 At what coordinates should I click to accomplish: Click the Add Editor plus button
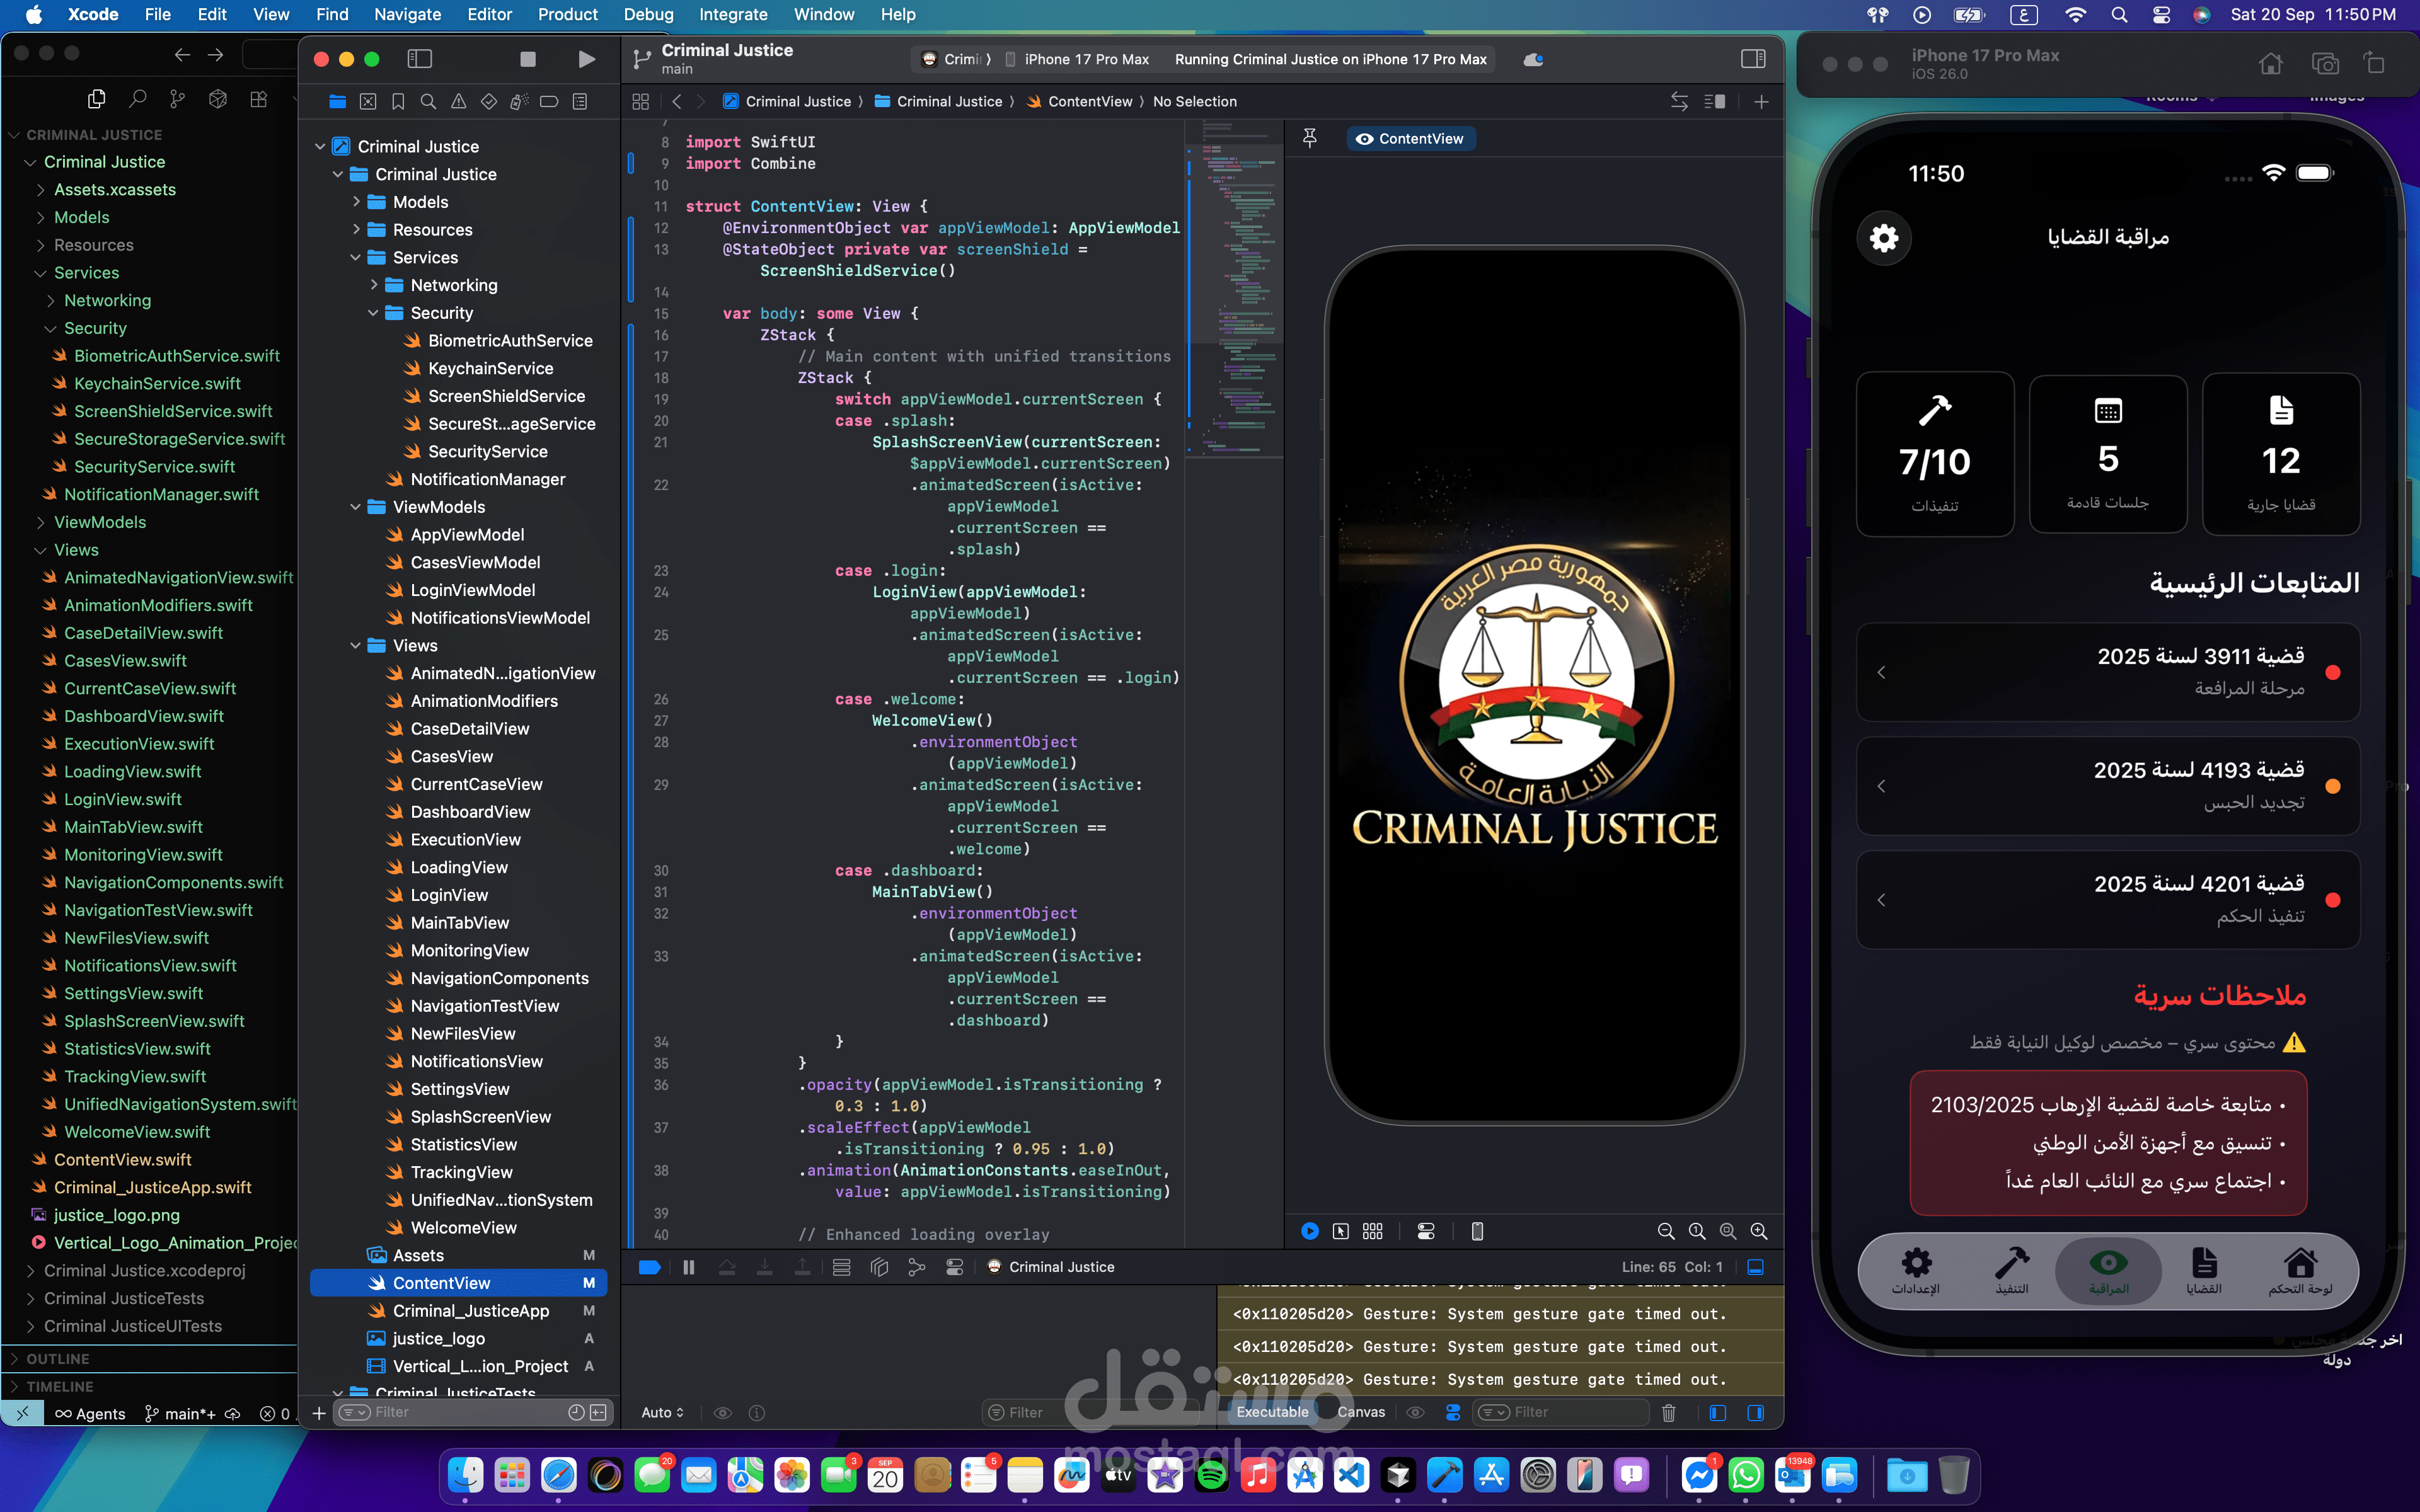click(1761, 102)
